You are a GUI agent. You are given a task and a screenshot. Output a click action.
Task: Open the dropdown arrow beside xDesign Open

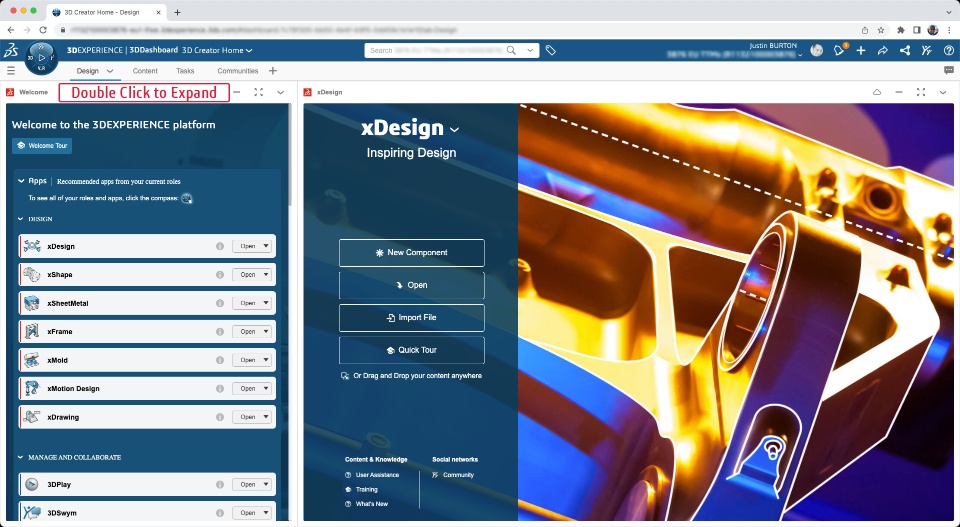[266, 246]
